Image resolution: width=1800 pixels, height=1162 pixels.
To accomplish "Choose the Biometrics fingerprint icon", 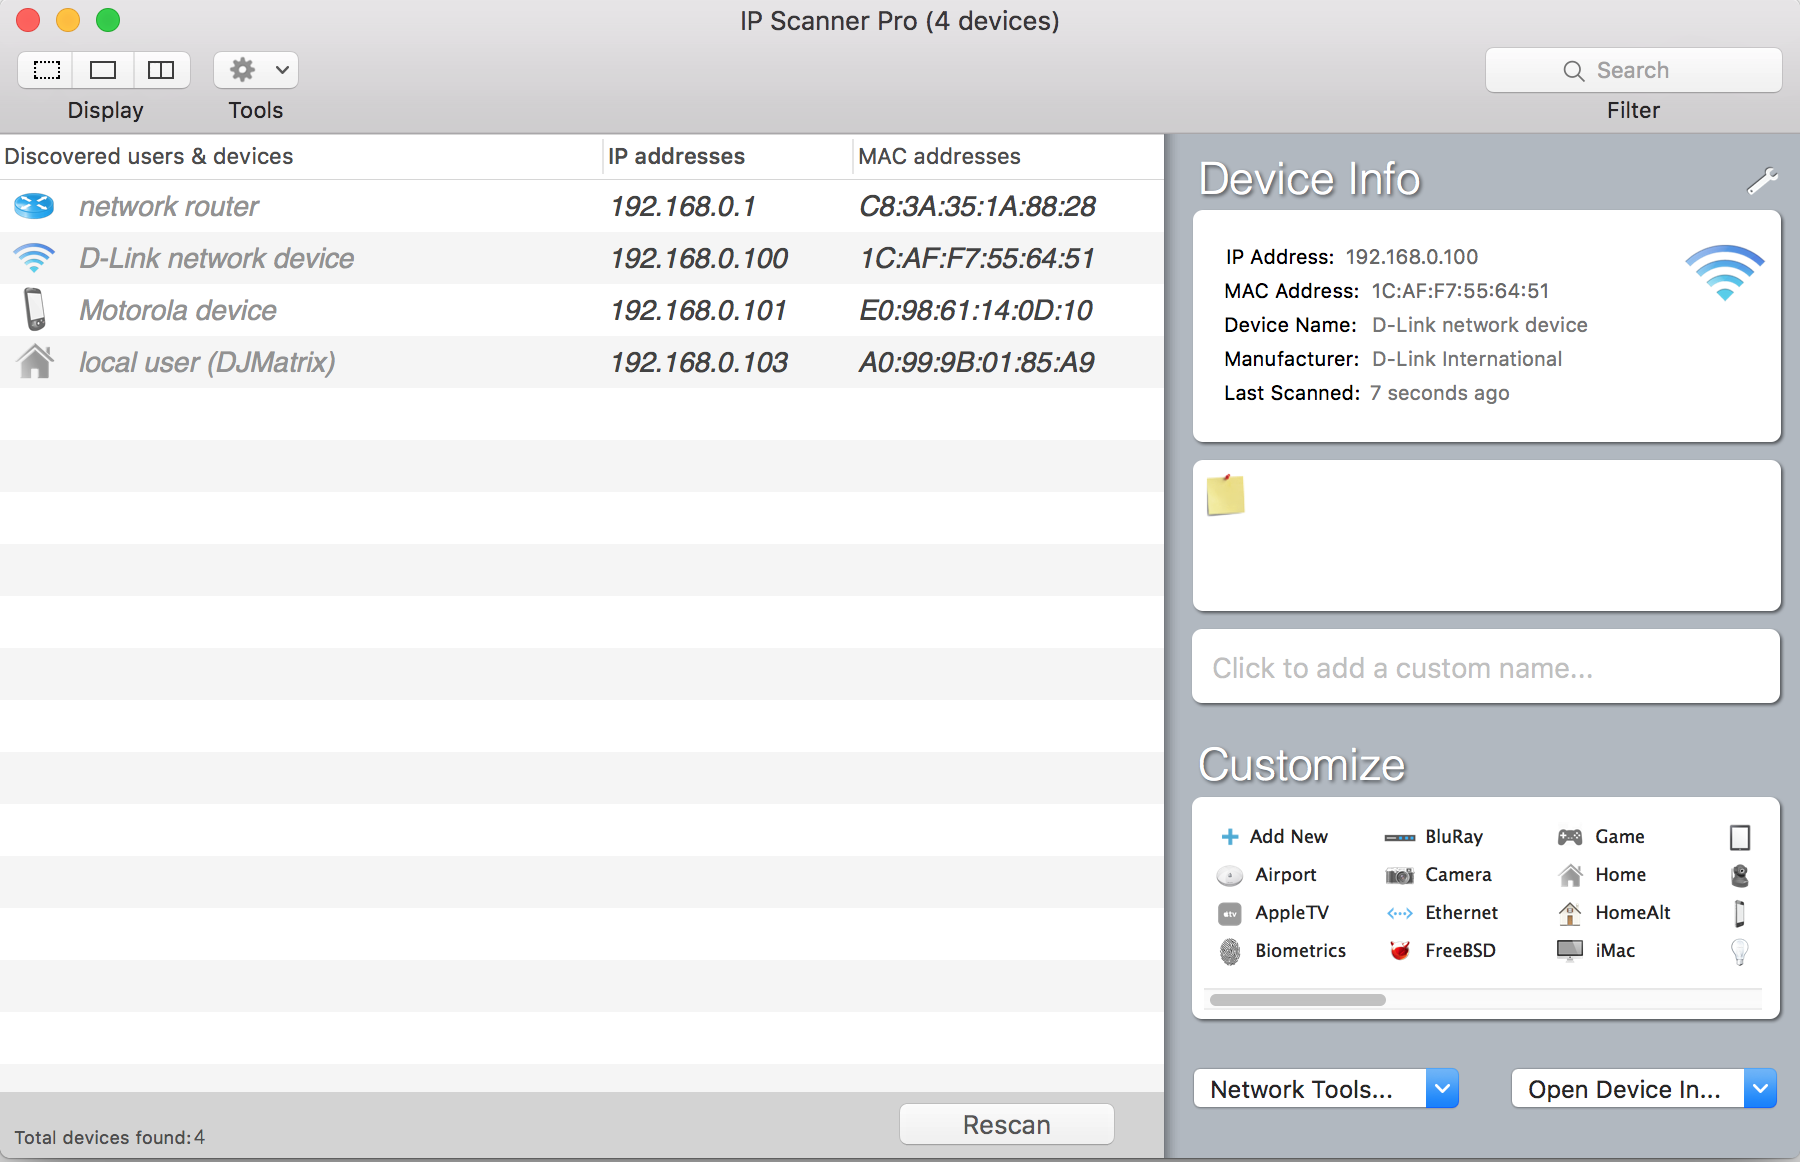I will 1230,951.
